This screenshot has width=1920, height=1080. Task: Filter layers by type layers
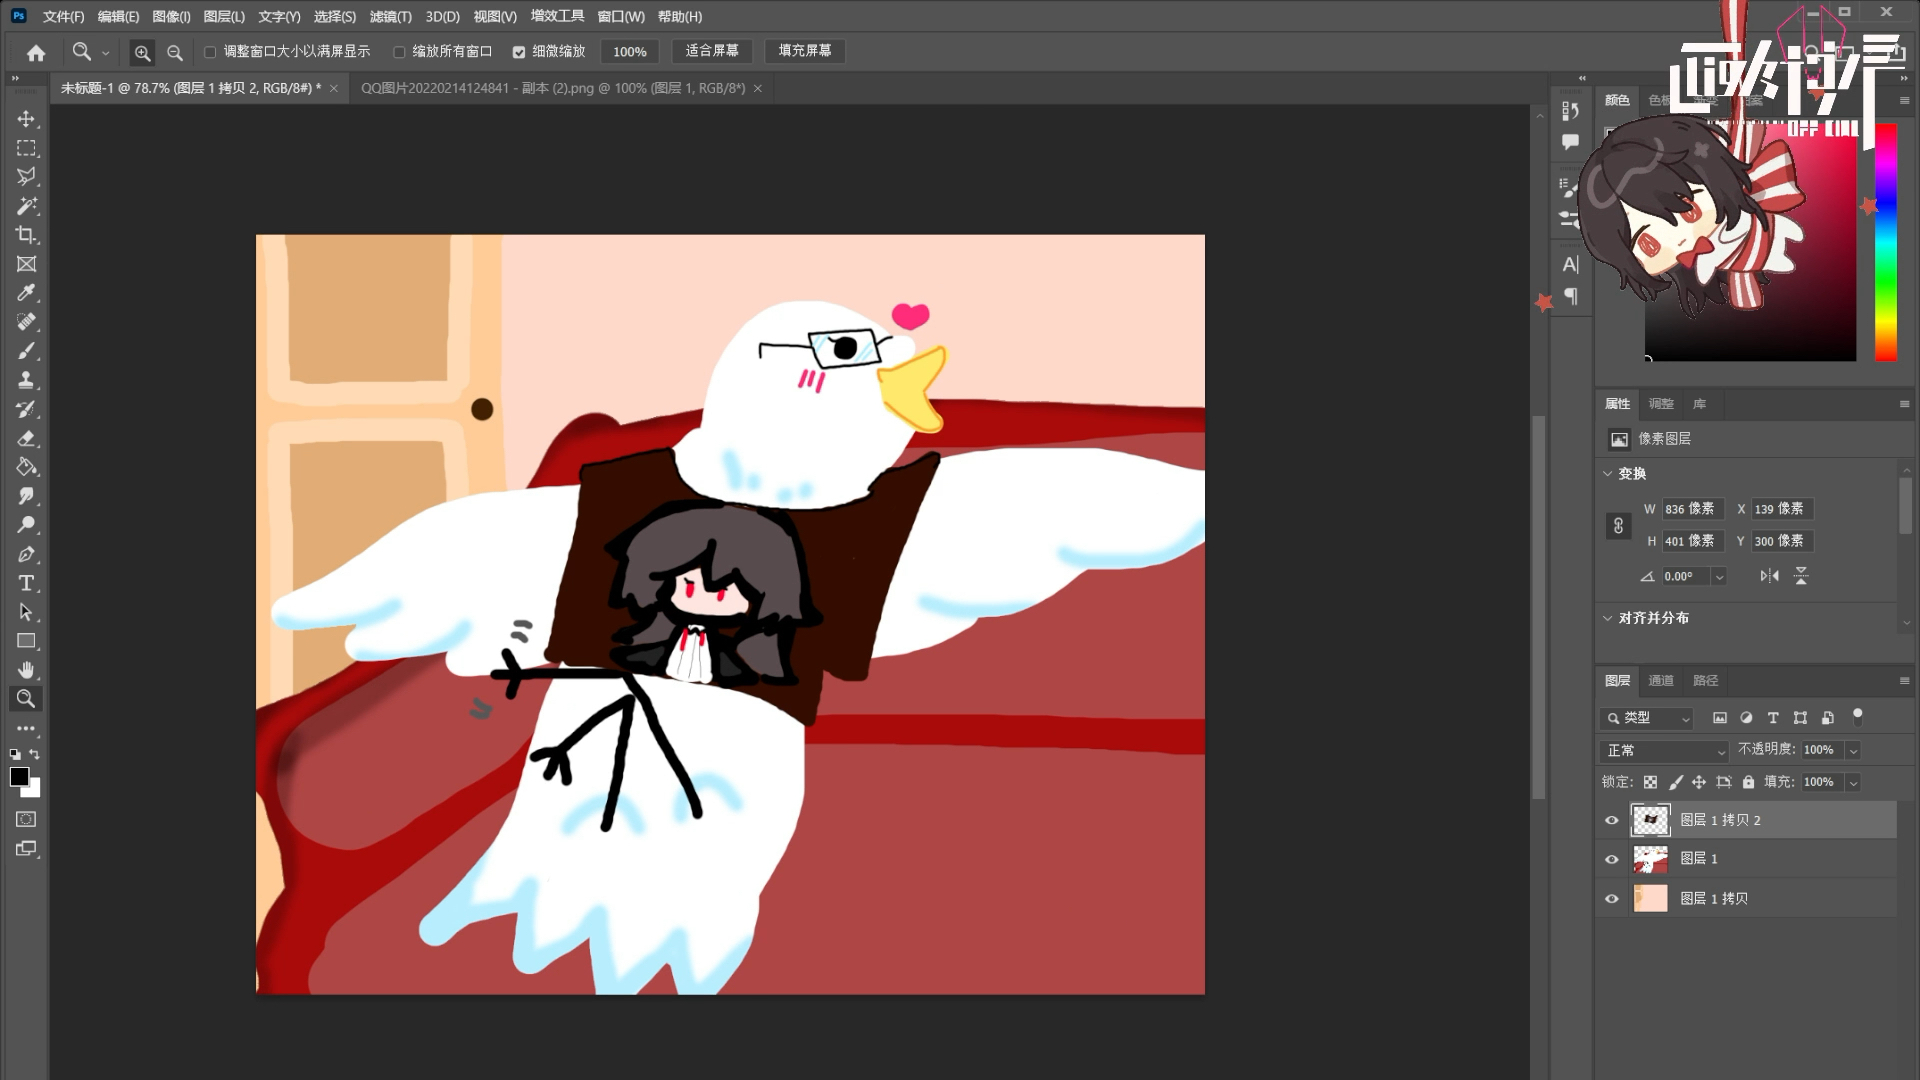coord(1773,718)
